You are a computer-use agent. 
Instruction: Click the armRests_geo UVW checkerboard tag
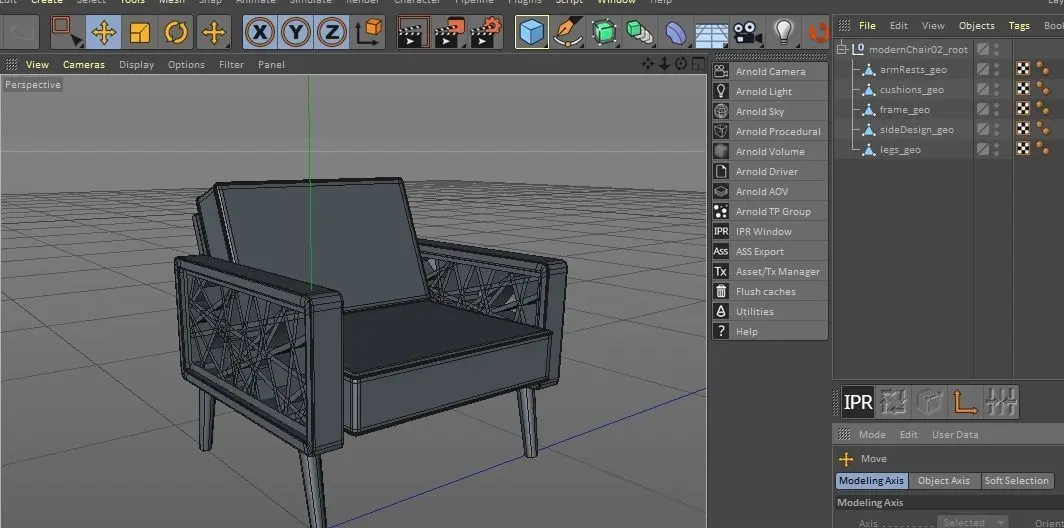click(1023, 69)
